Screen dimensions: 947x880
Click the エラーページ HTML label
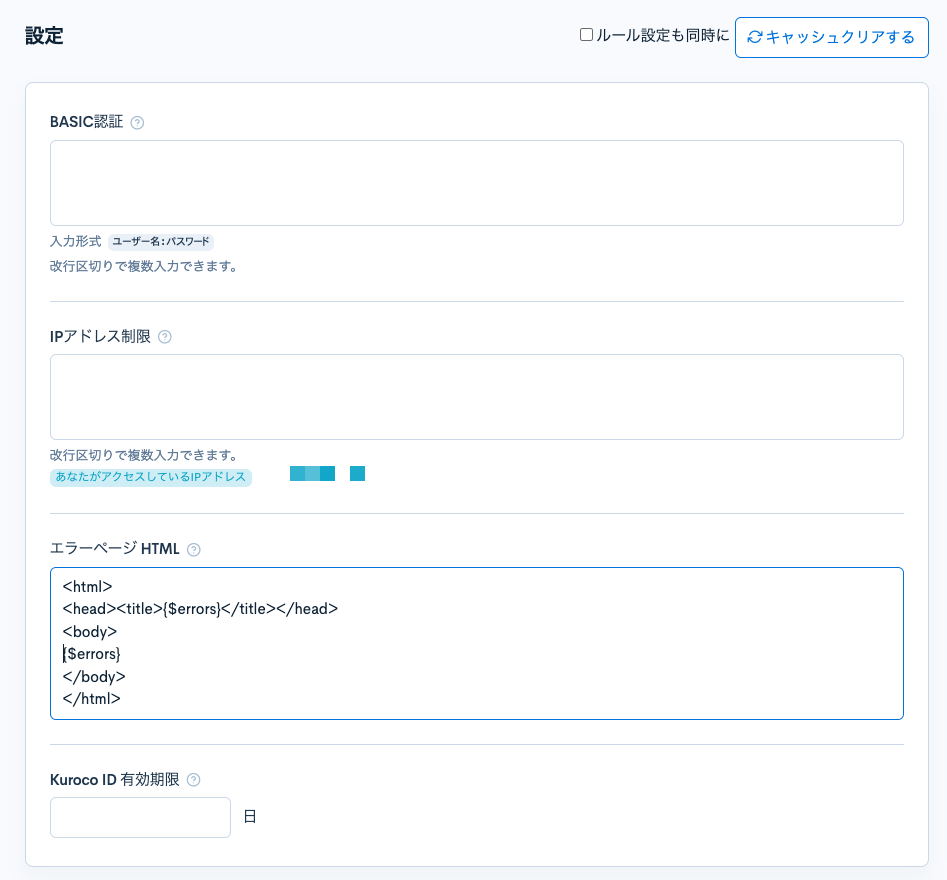coord(115,549)
